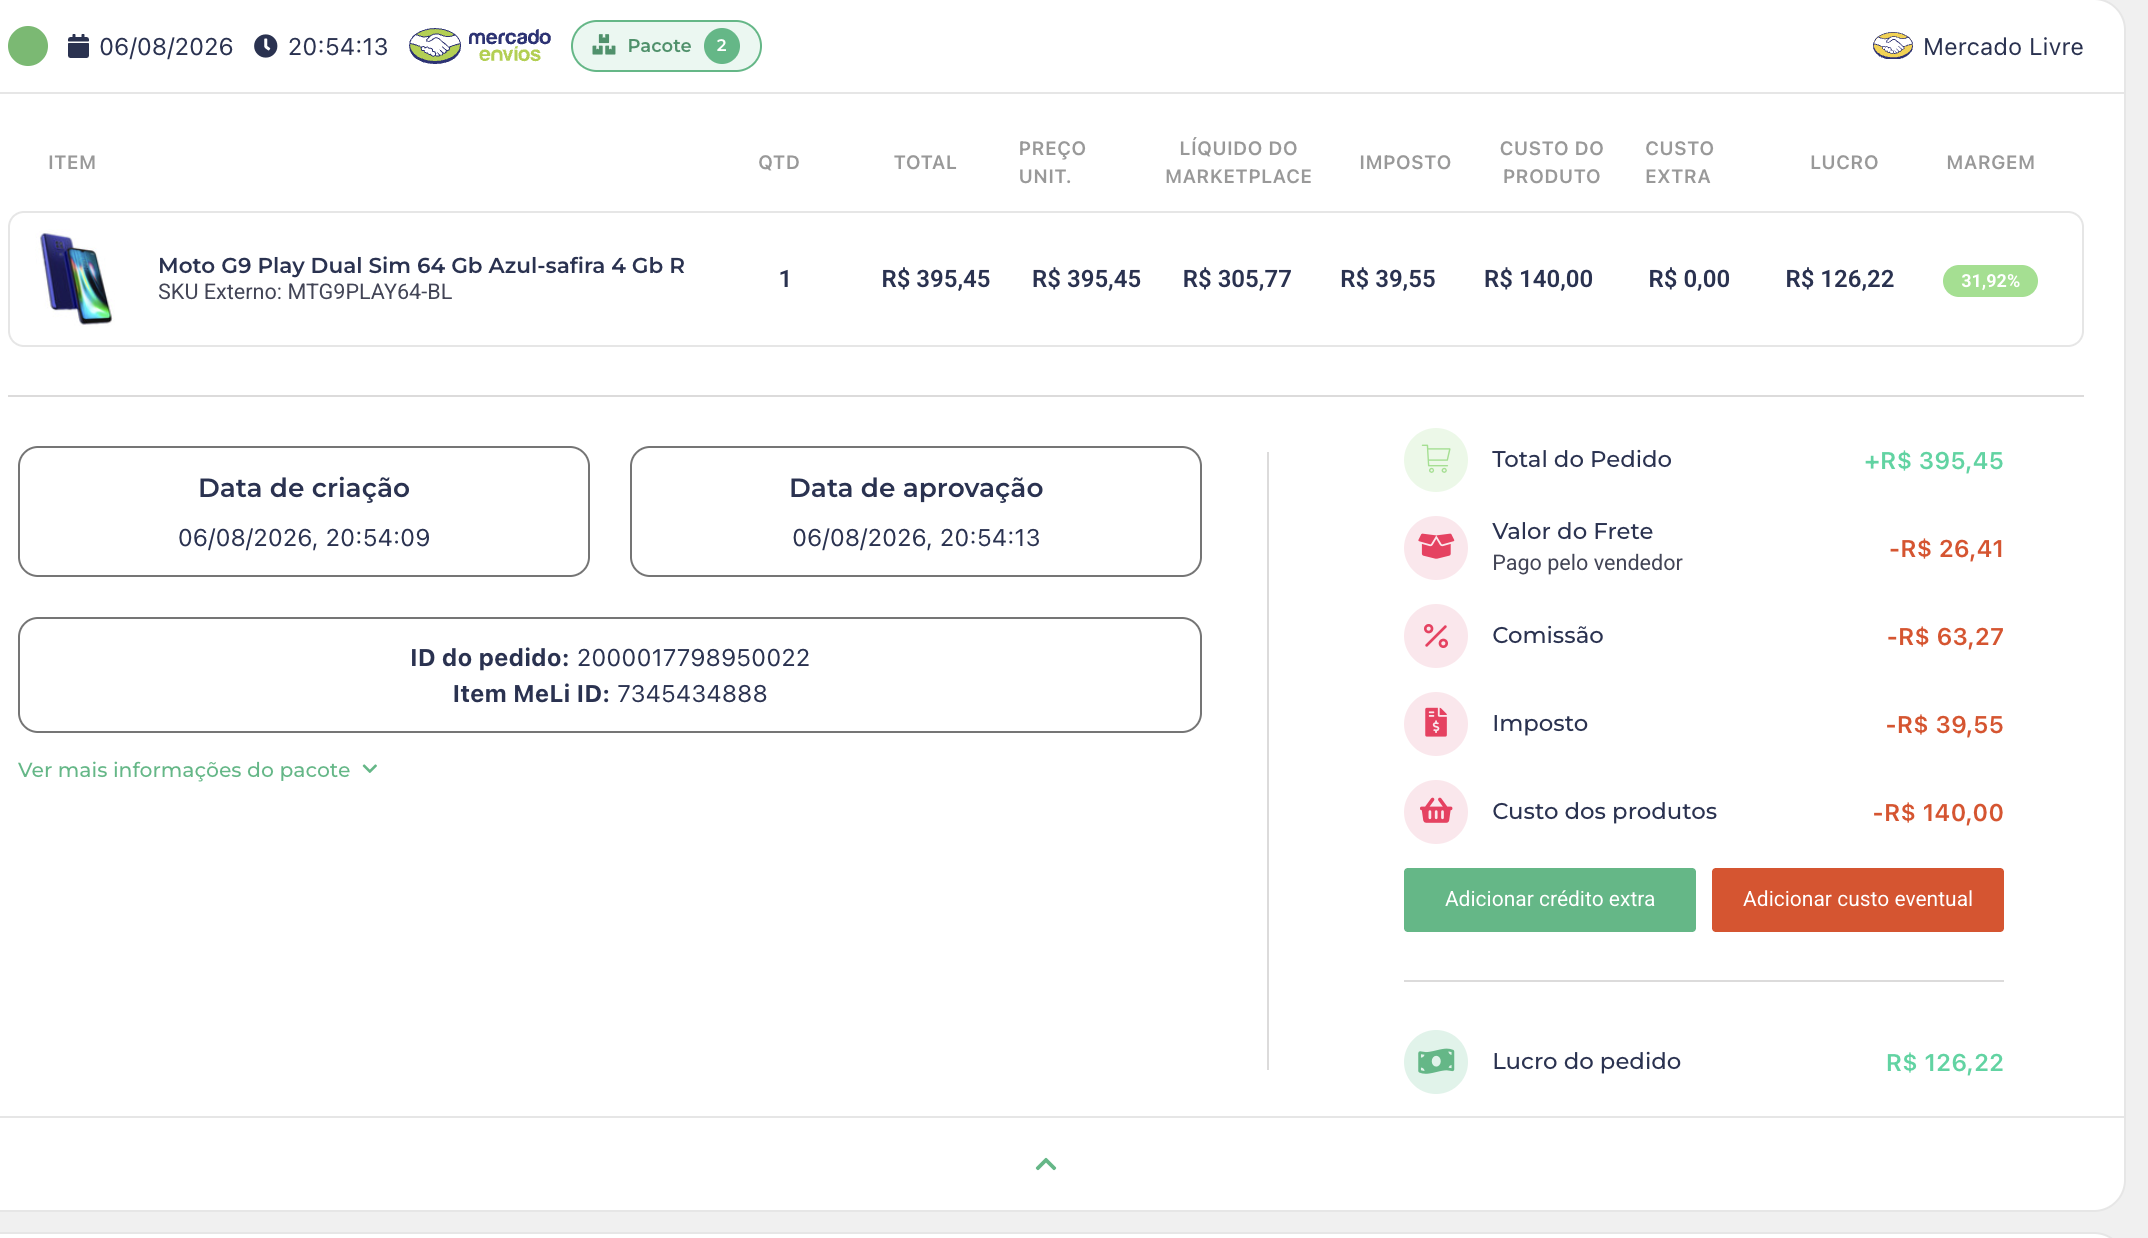The width and height of the screenshot is (2148, 1238).
Task: Click the Item MeLi ID 7345434888
Action: click(x=692, y=694)
